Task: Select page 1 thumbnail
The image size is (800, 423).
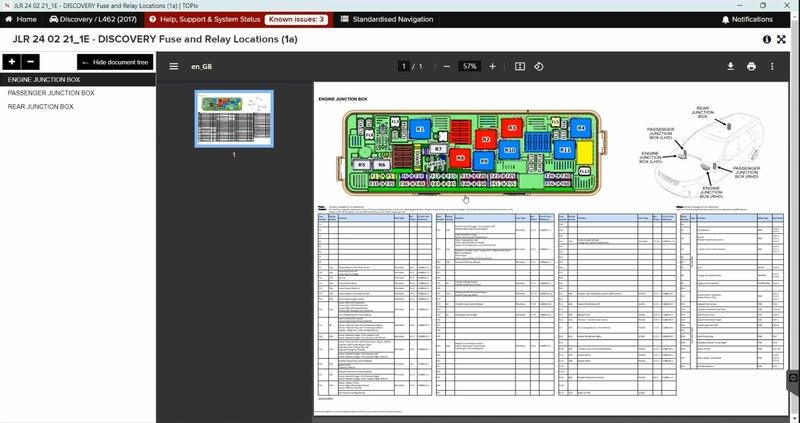Action: click(234, 119)
